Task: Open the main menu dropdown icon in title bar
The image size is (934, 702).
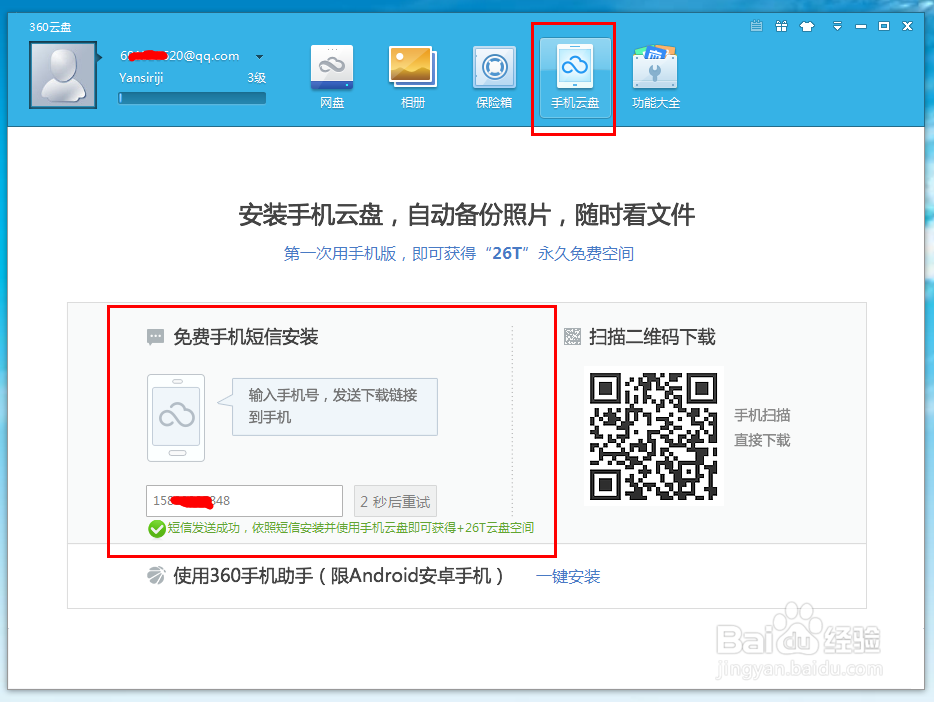Action: coord(838,26)
